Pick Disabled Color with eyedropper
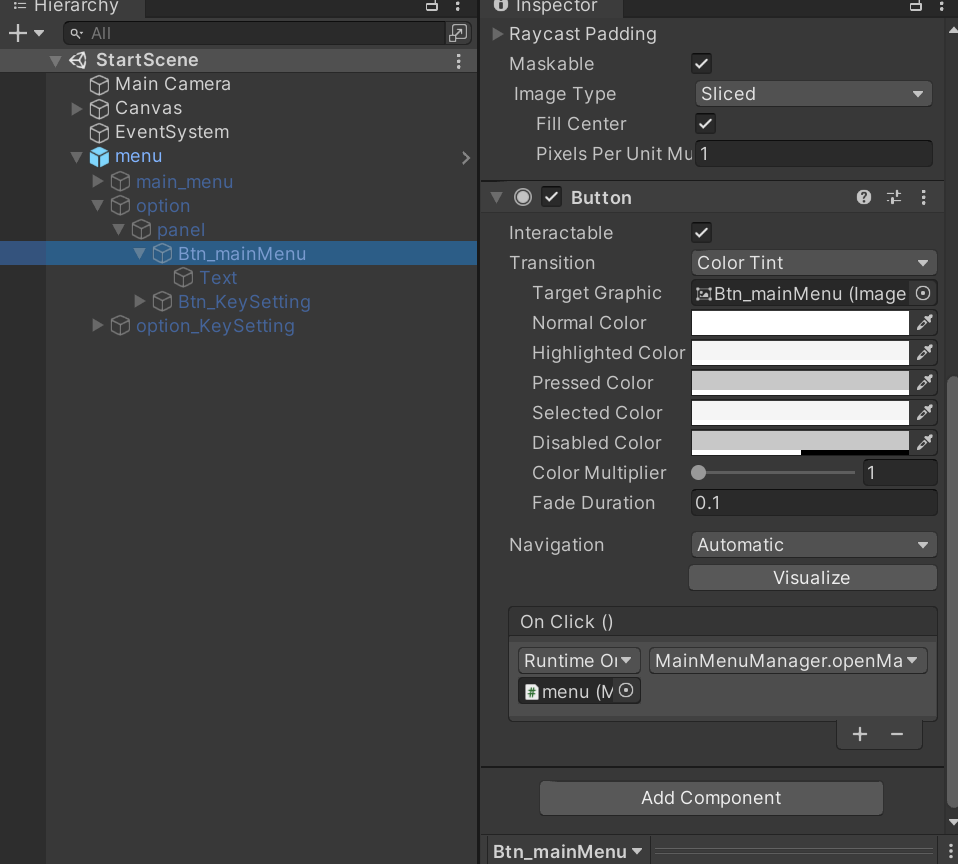Viewport: 958px width, 864px height. pyautogui.click(x=924, y=442)
